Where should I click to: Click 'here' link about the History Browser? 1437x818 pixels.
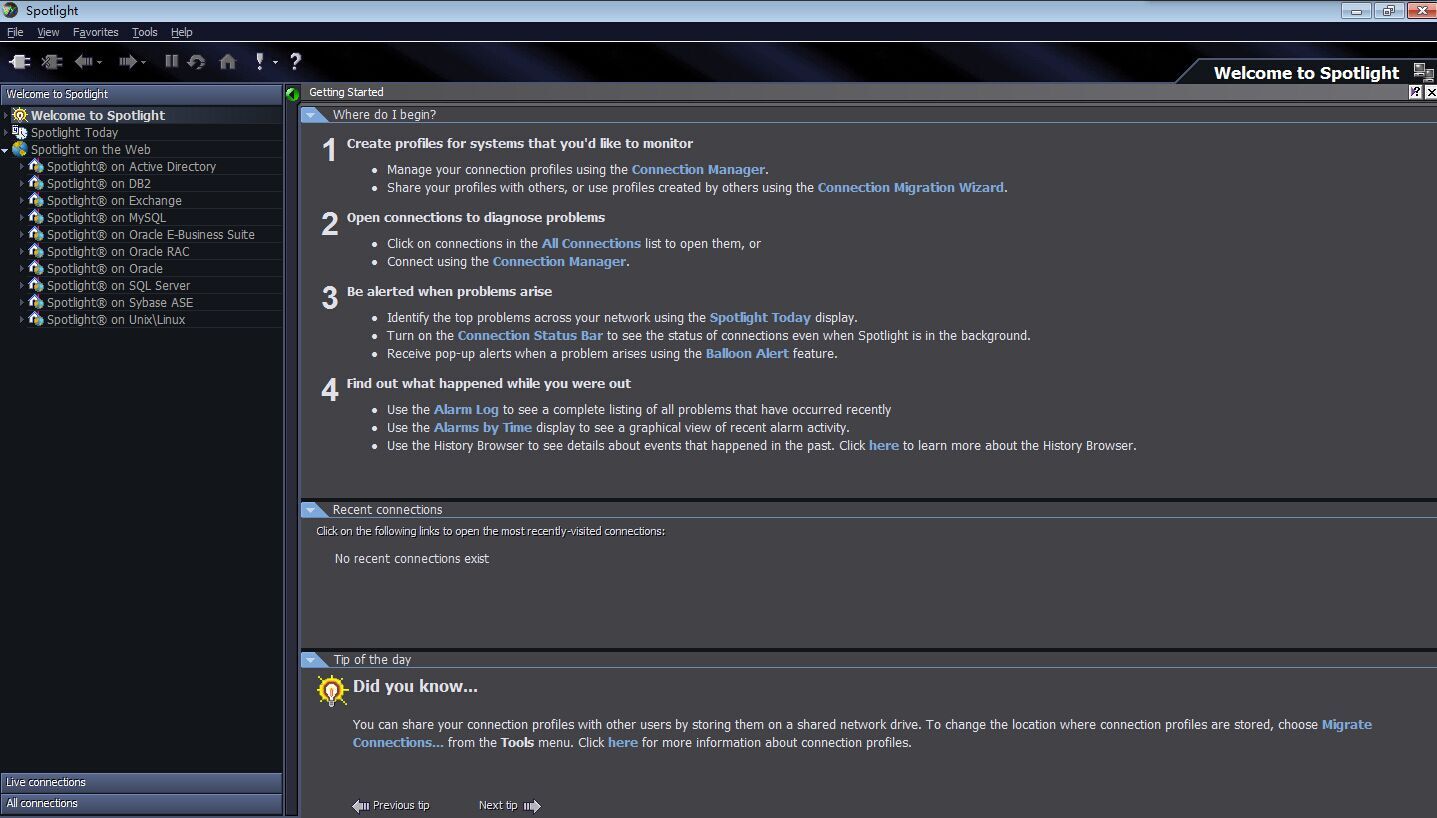[x=884, y=446]
